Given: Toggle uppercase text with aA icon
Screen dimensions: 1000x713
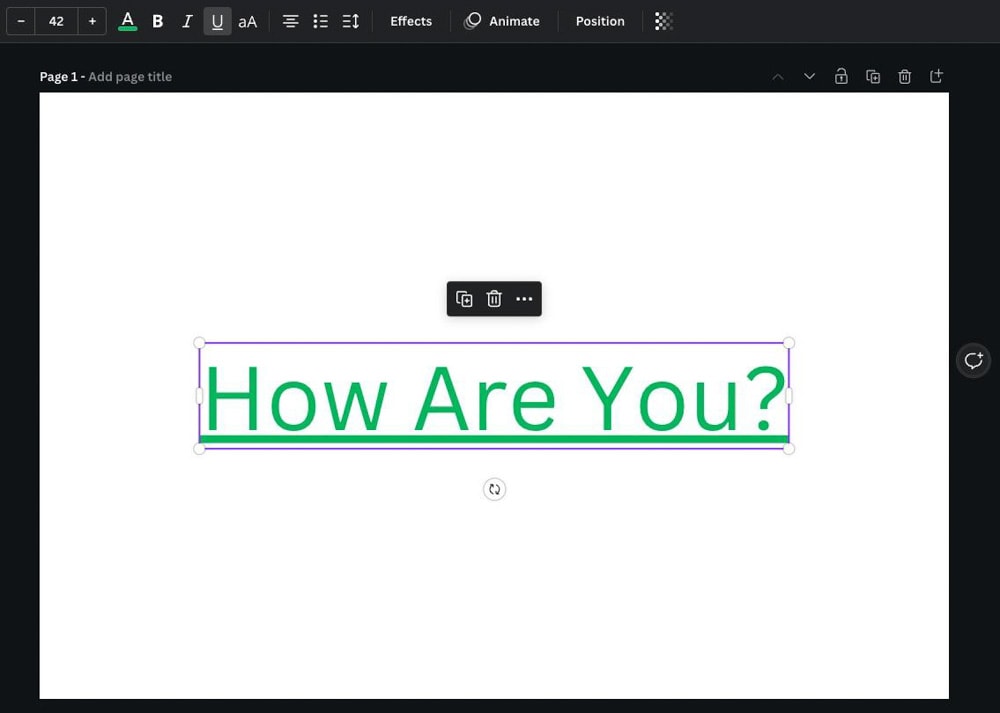Looking at the screenshot, I should [x=247, y=21].
